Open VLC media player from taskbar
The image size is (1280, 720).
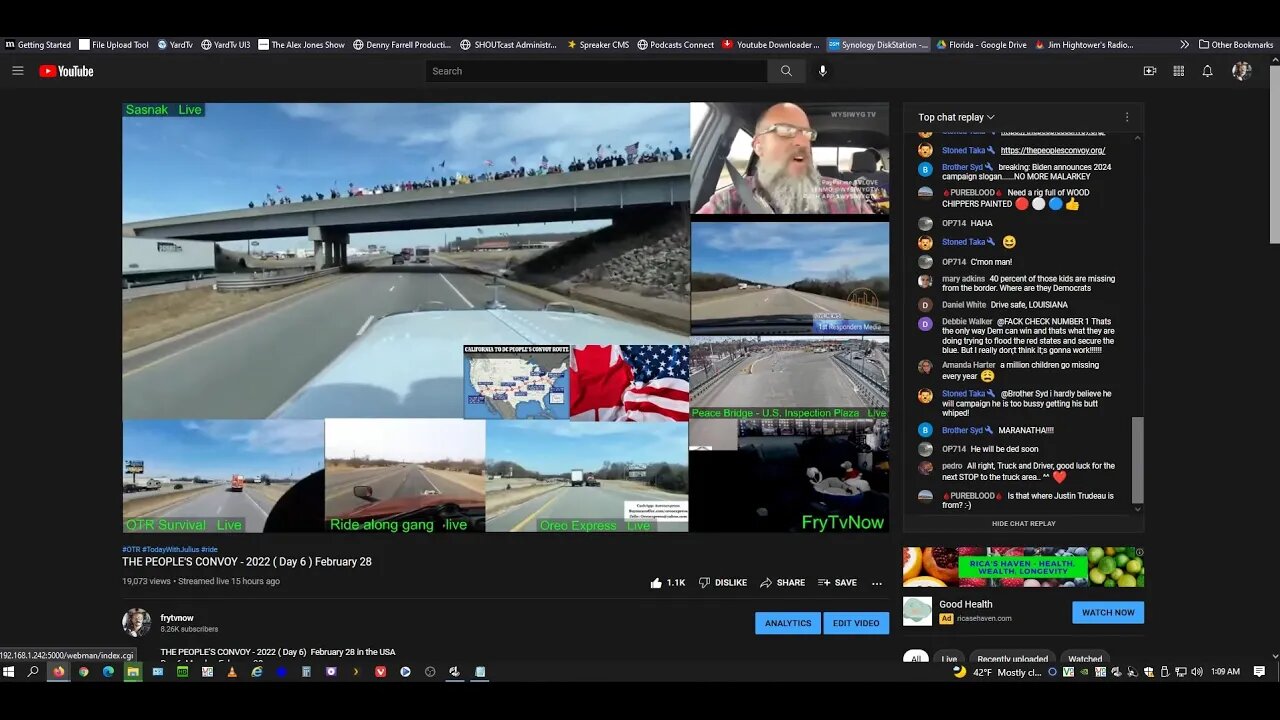click(232, 672)
